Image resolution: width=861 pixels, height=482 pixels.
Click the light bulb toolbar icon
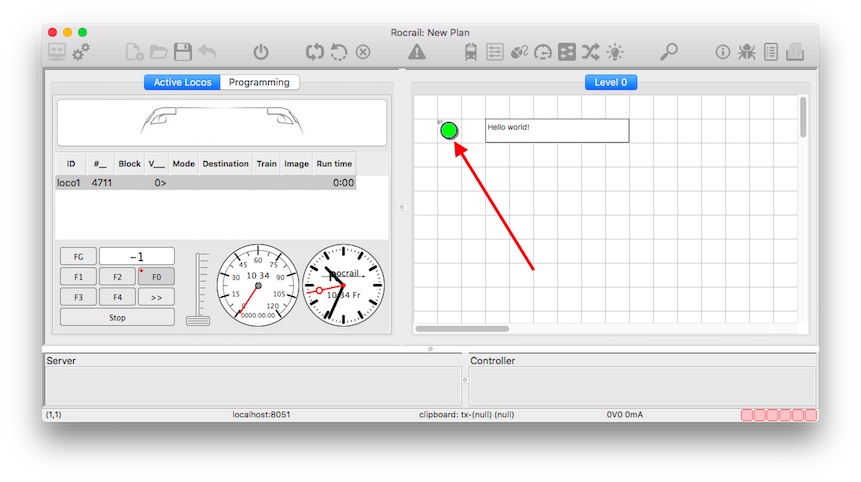[614, 52]
